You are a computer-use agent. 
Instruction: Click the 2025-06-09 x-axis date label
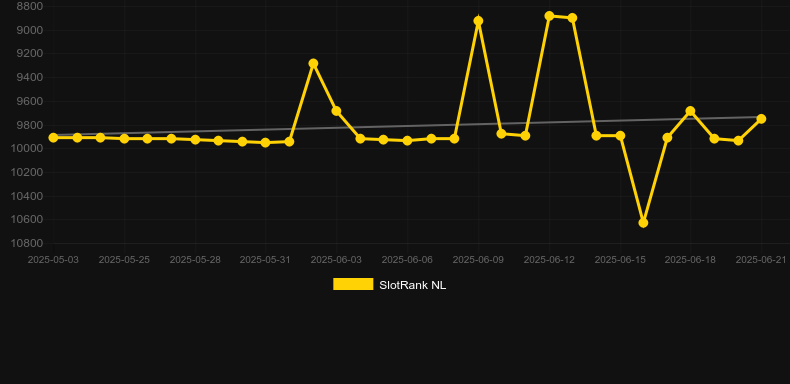[478, 260]
